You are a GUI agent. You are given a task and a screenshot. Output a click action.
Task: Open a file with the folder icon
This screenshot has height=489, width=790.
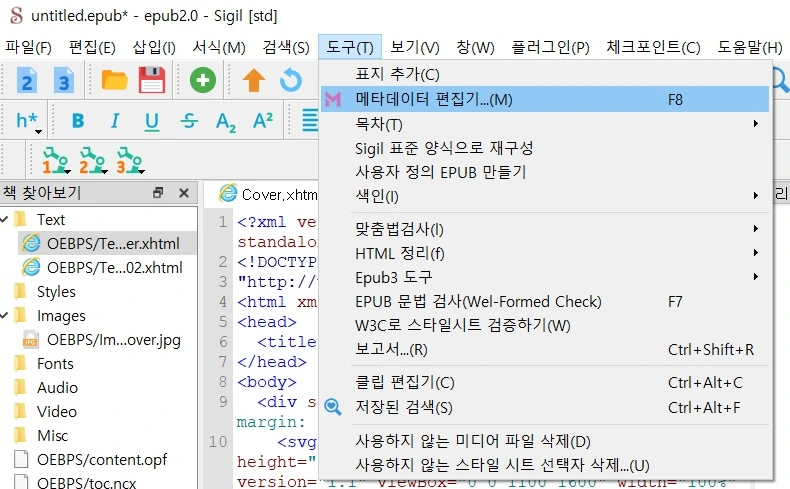pos(114,80)
